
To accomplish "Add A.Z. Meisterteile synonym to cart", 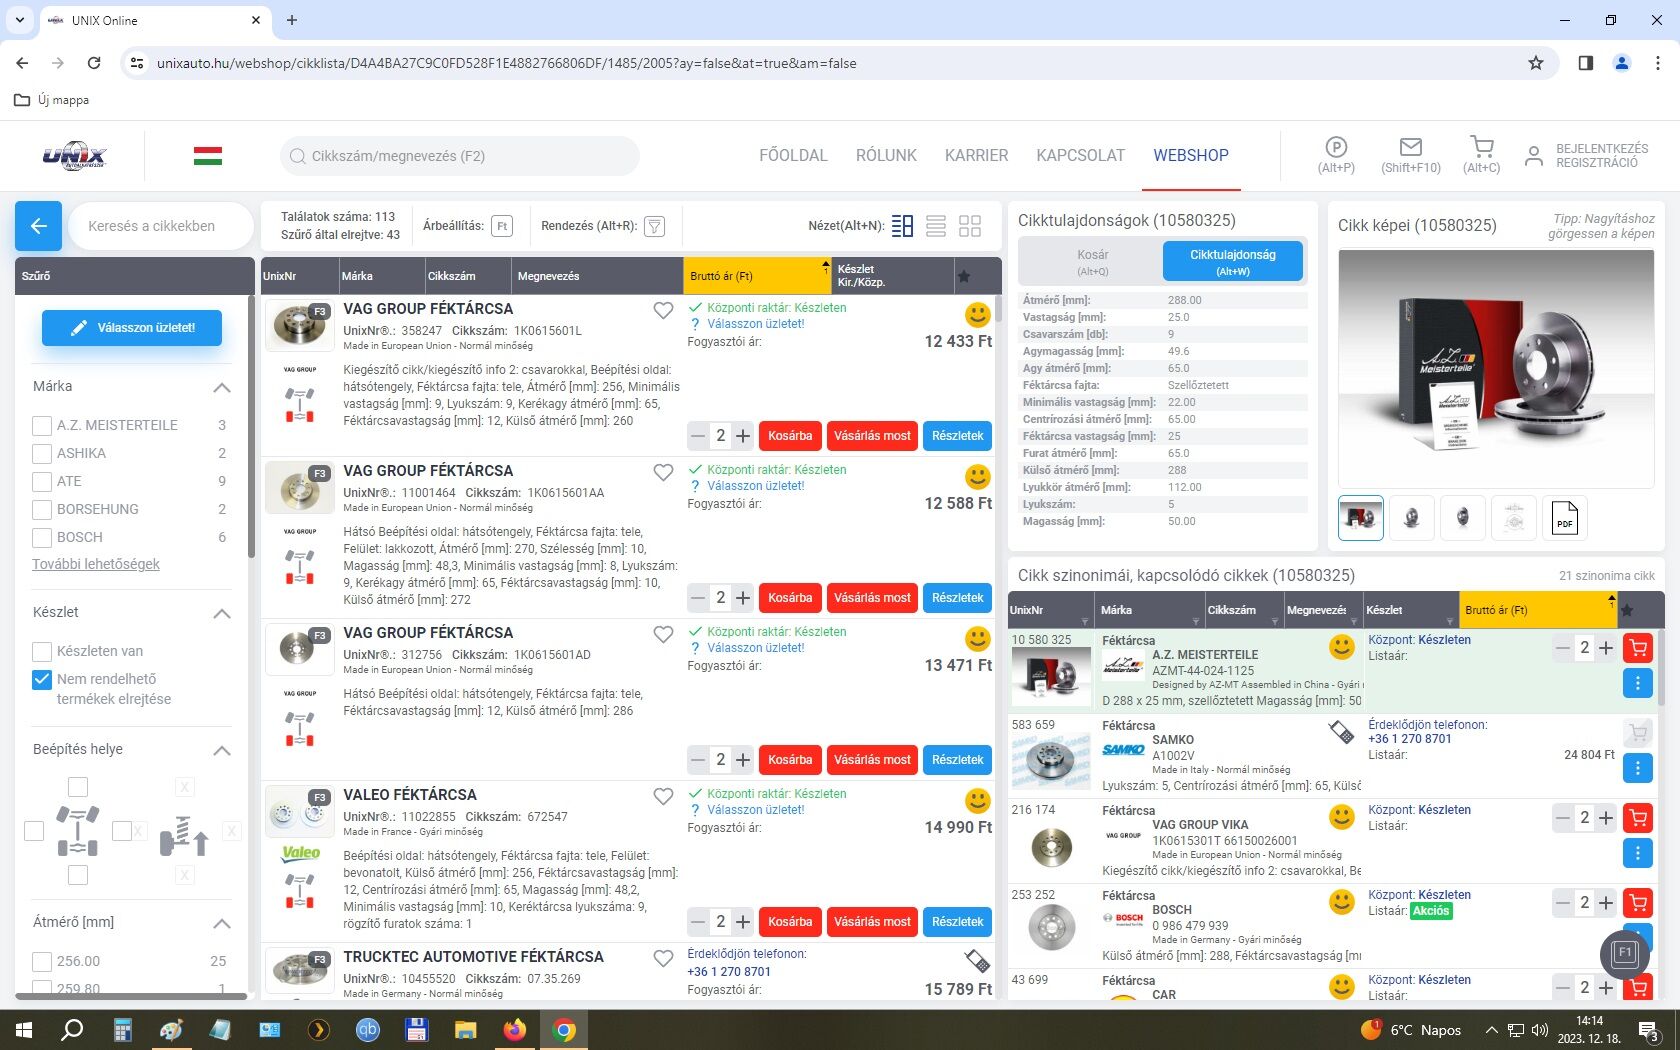I will (1637, 648).
